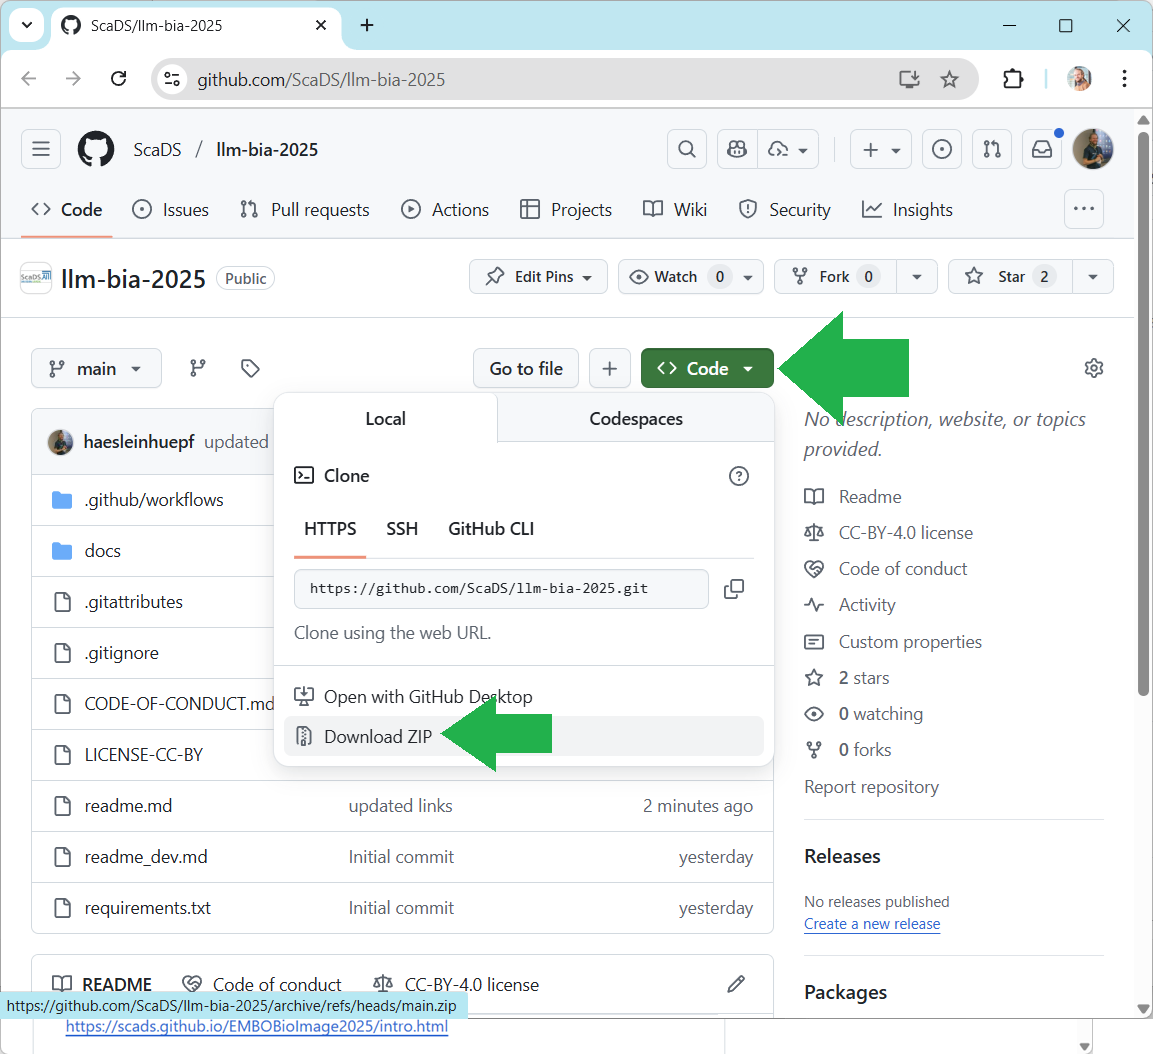Star the llm-bia-2025 repository
1153x1054 pixels.
click(x=1011, y=277)
